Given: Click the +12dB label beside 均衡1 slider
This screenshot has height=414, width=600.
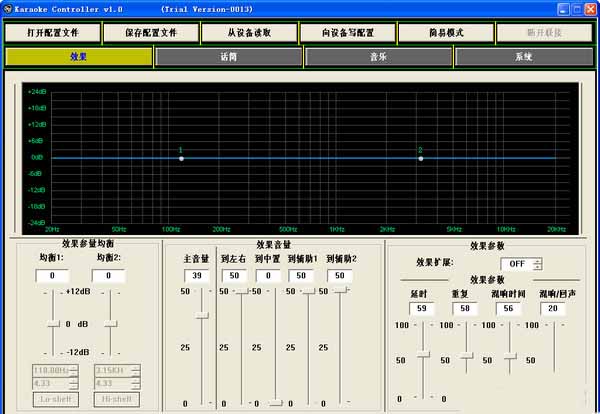Looking at the screenshot, I should (78, 292).
